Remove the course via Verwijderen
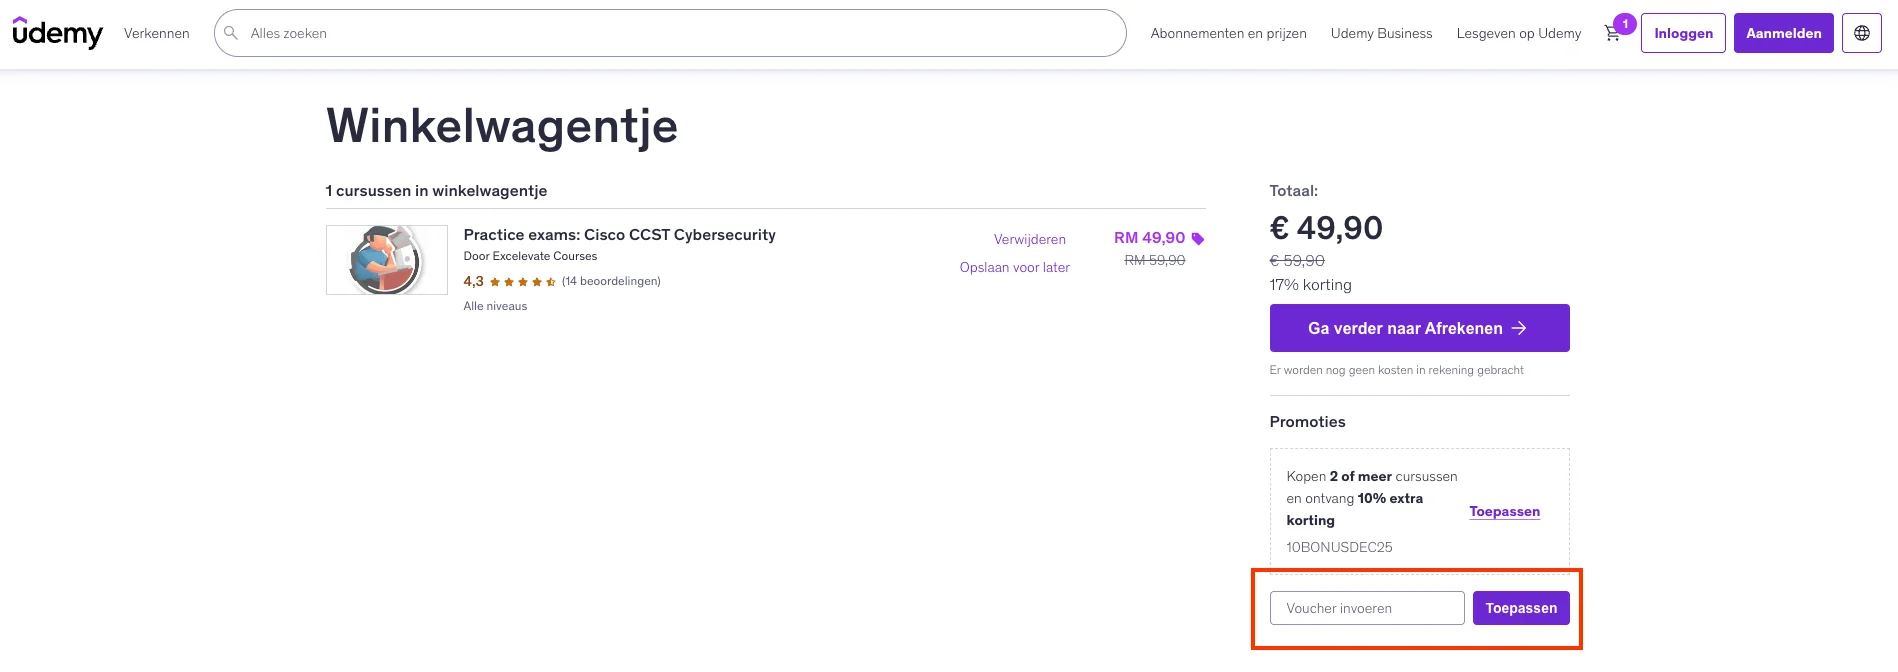Viewport: 1898px width, 672px height. (x=1029, y=239)
